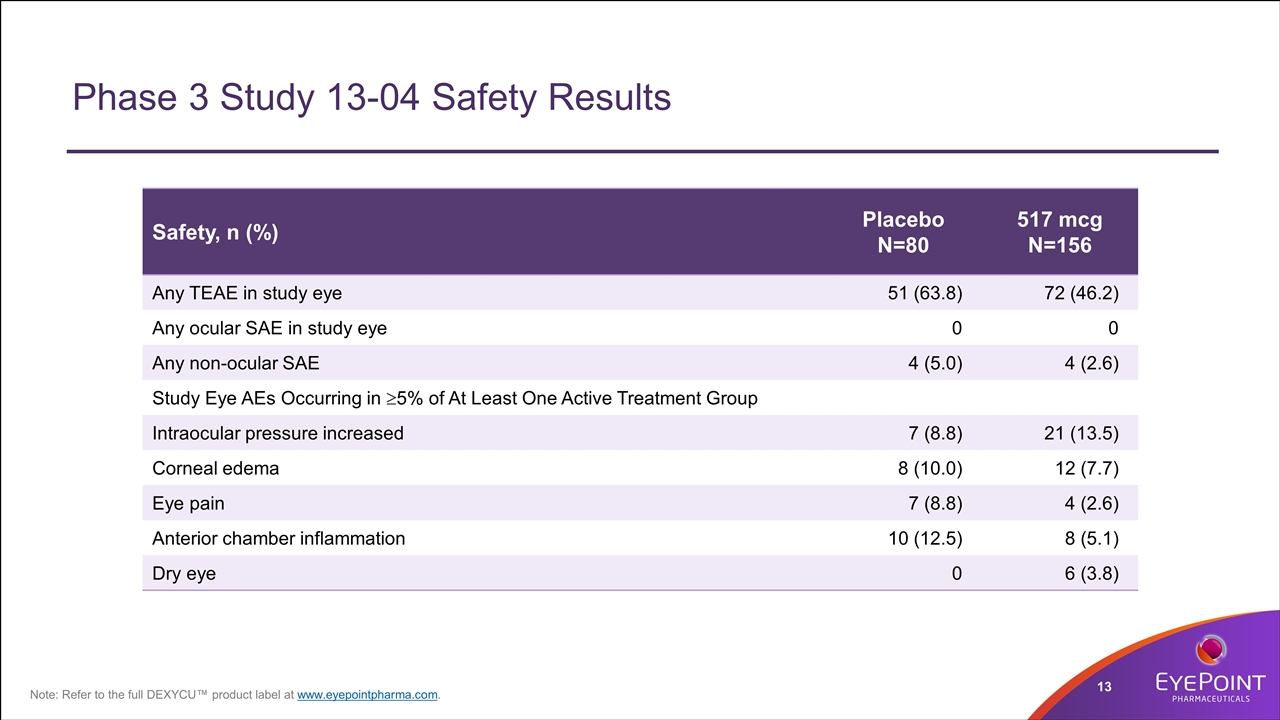Select the 'Study Eye AEs Occurring in ≥5%' subheading

pos(454,398)
